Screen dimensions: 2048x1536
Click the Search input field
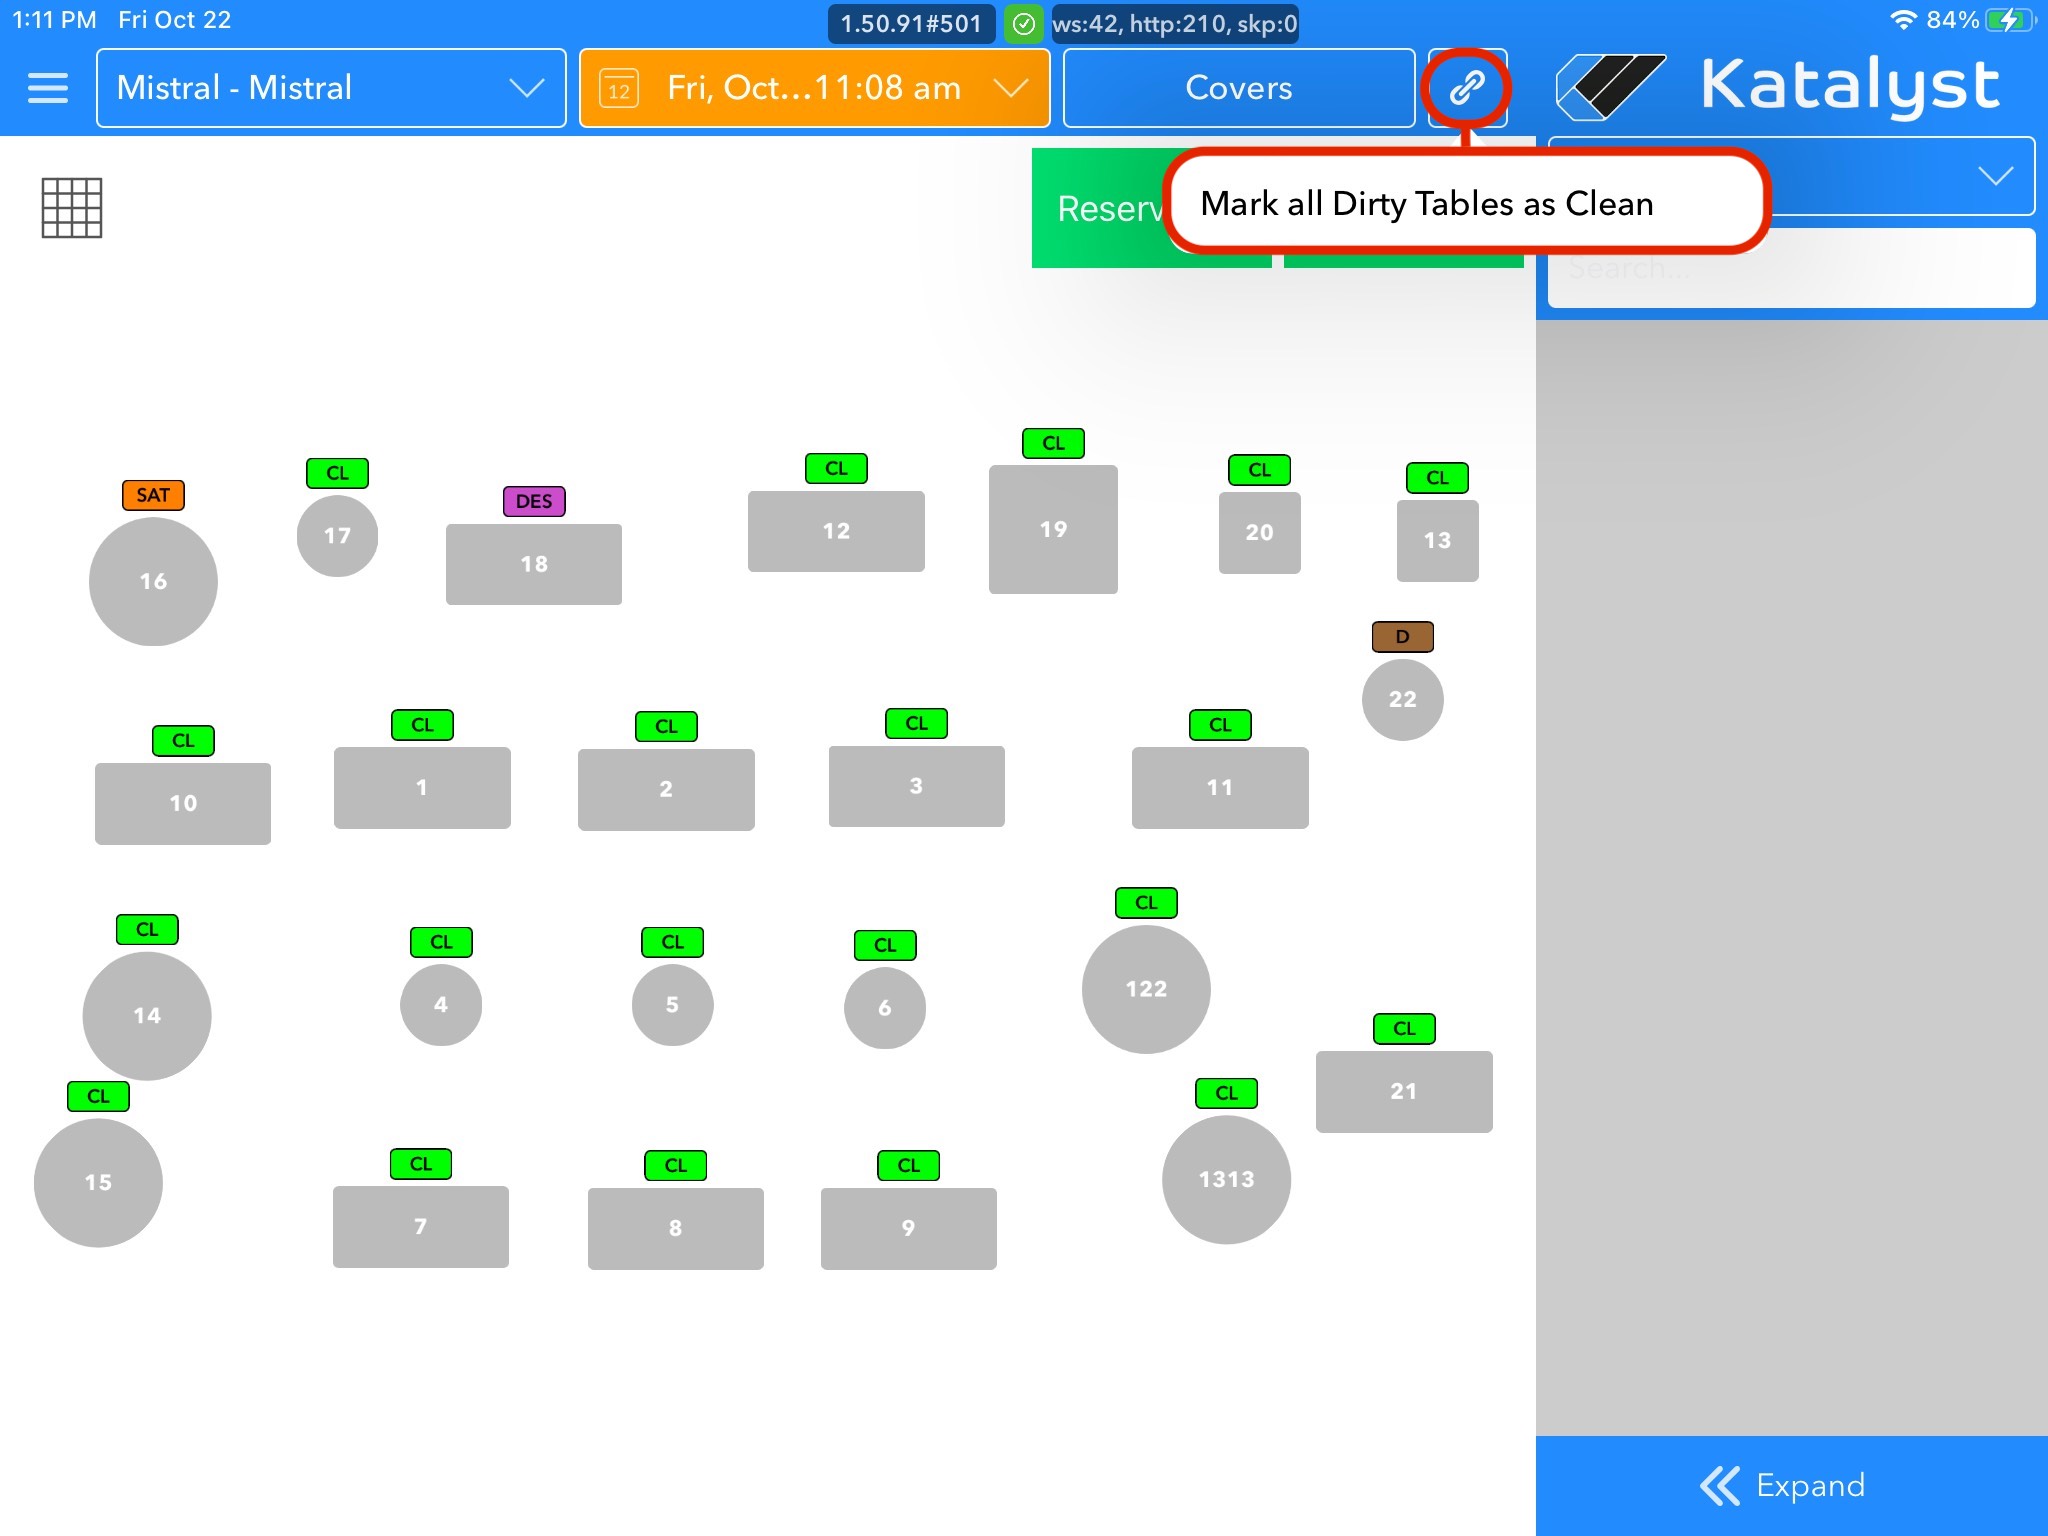pyautogui.click(x=1790, y=268)
